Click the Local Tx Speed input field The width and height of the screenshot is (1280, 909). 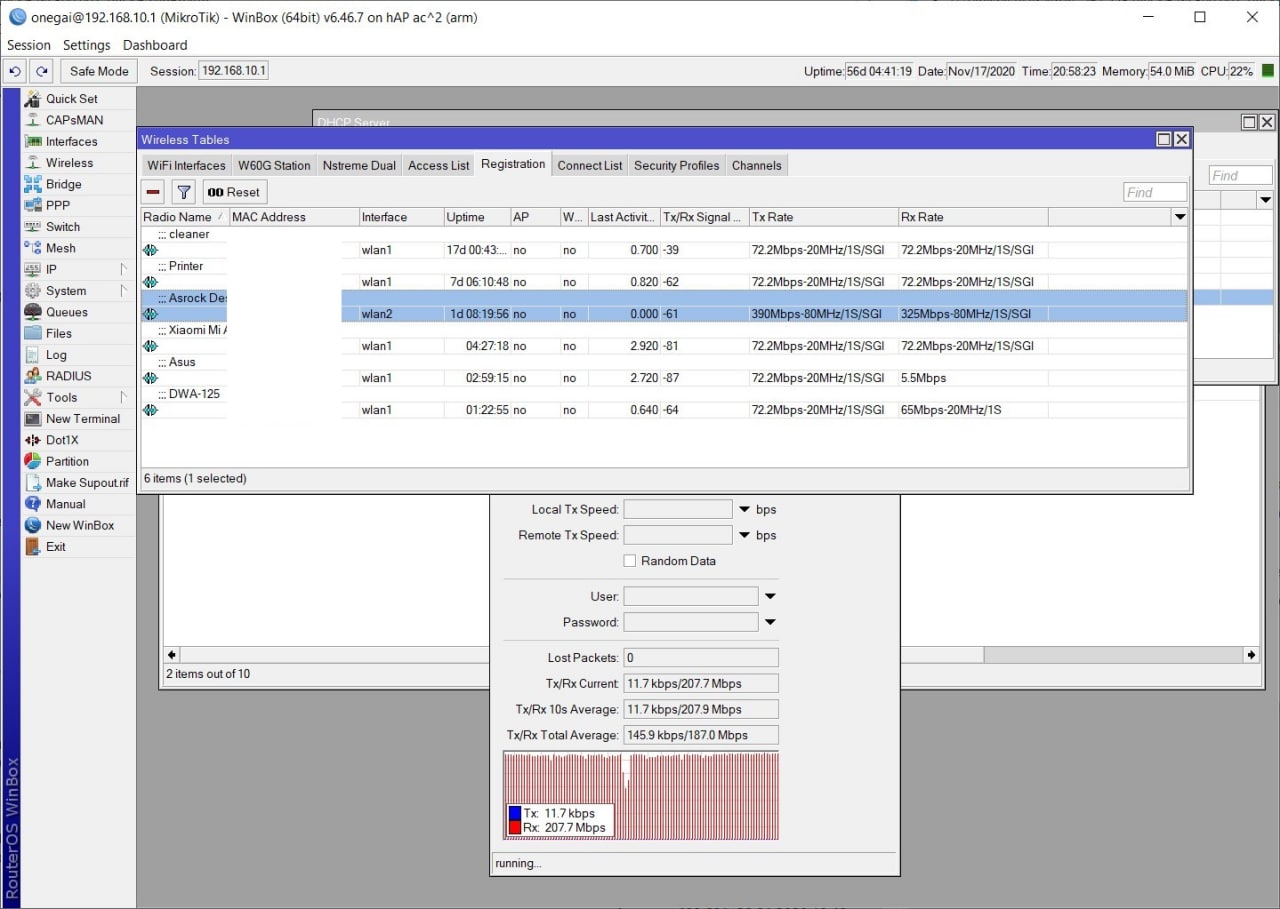[x=678, y=509]
